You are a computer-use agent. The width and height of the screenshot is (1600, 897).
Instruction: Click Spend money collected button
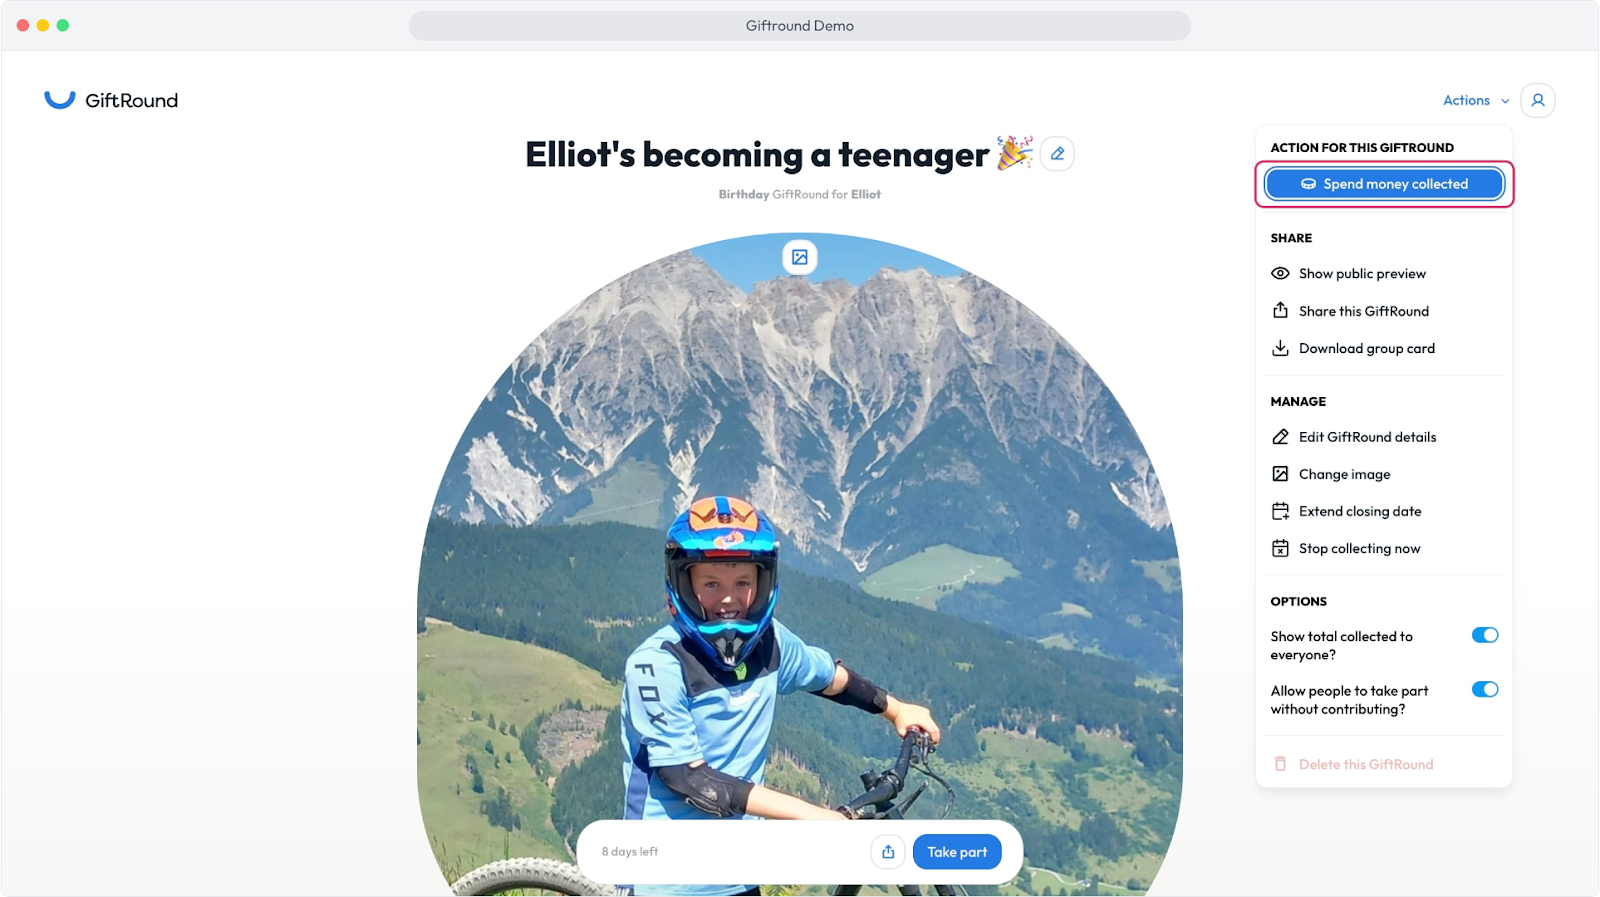pyautogui.click(x=1384, y=184)
